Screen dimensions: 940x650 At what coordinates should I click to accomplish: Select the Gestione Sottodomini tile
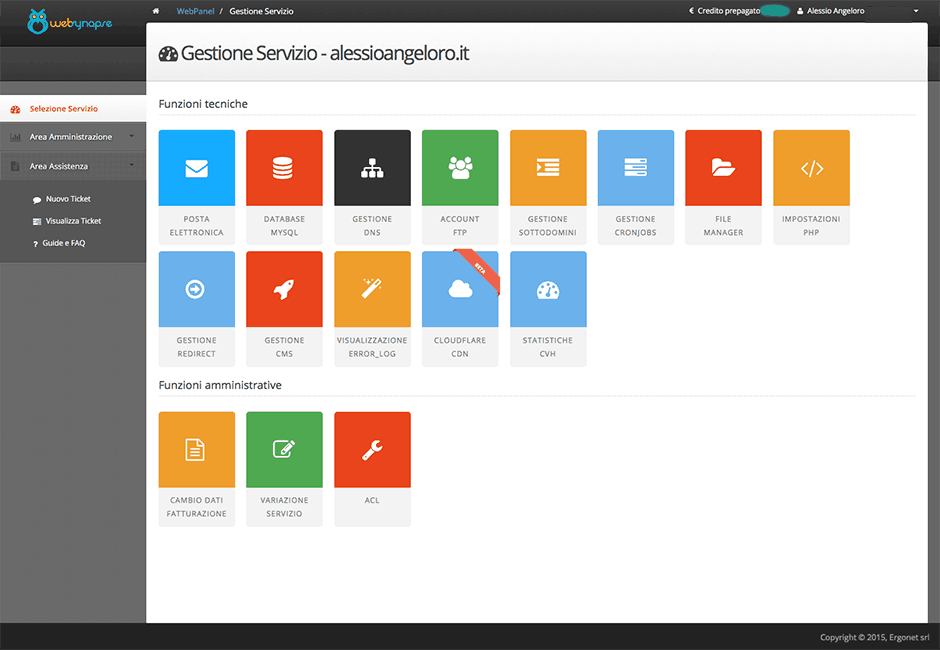pyautogui.click(x=548, y=168)
